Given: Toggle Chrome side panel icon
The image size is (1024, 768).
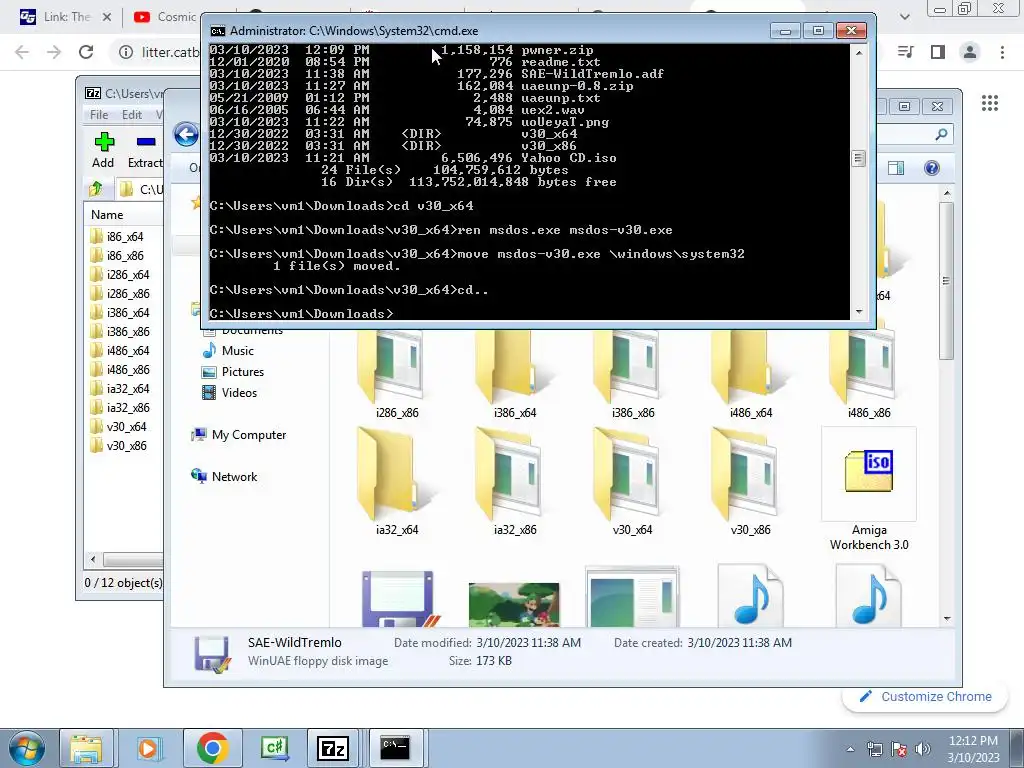Looking at the screenshot, I should coord(938,52).
